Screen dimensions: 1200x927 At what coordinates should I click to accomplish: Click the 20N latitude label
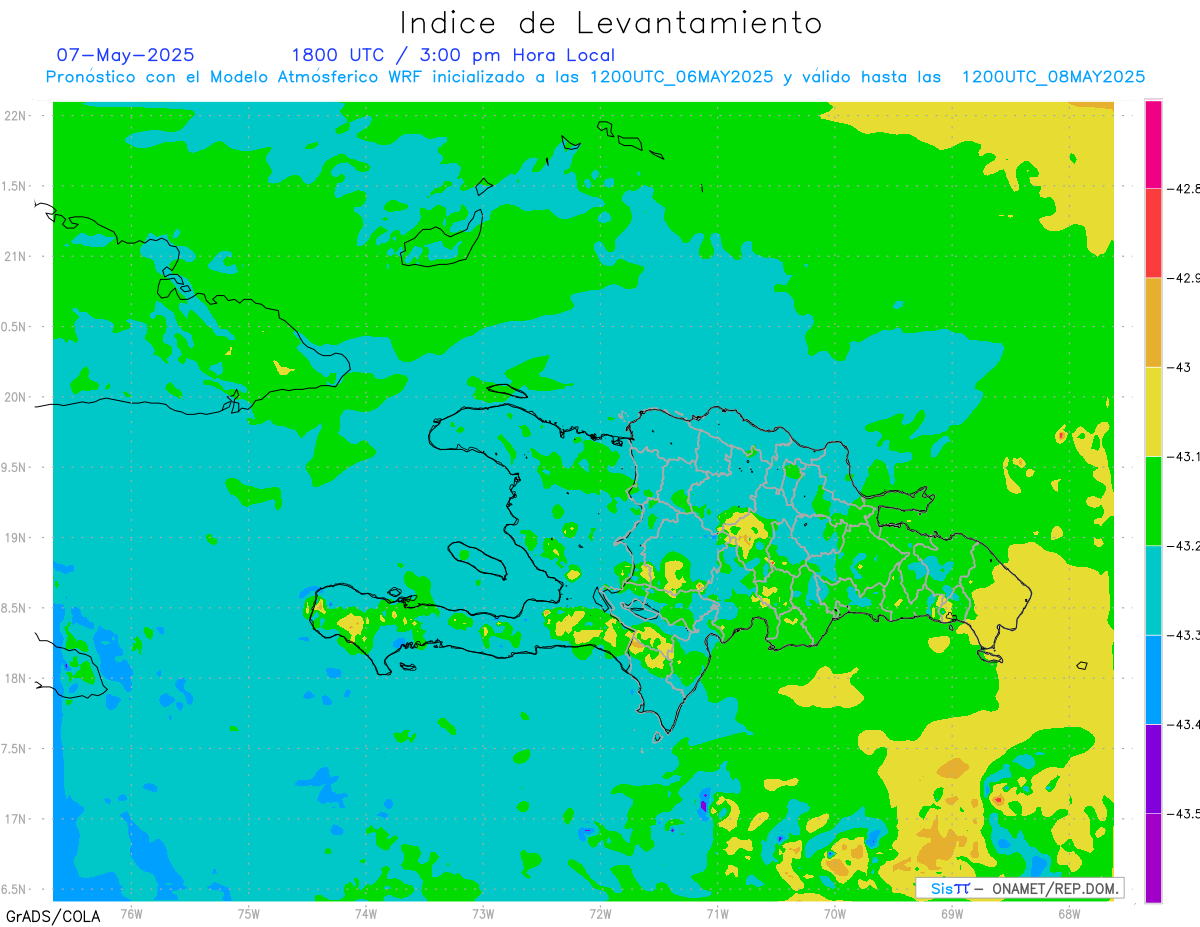17,397
